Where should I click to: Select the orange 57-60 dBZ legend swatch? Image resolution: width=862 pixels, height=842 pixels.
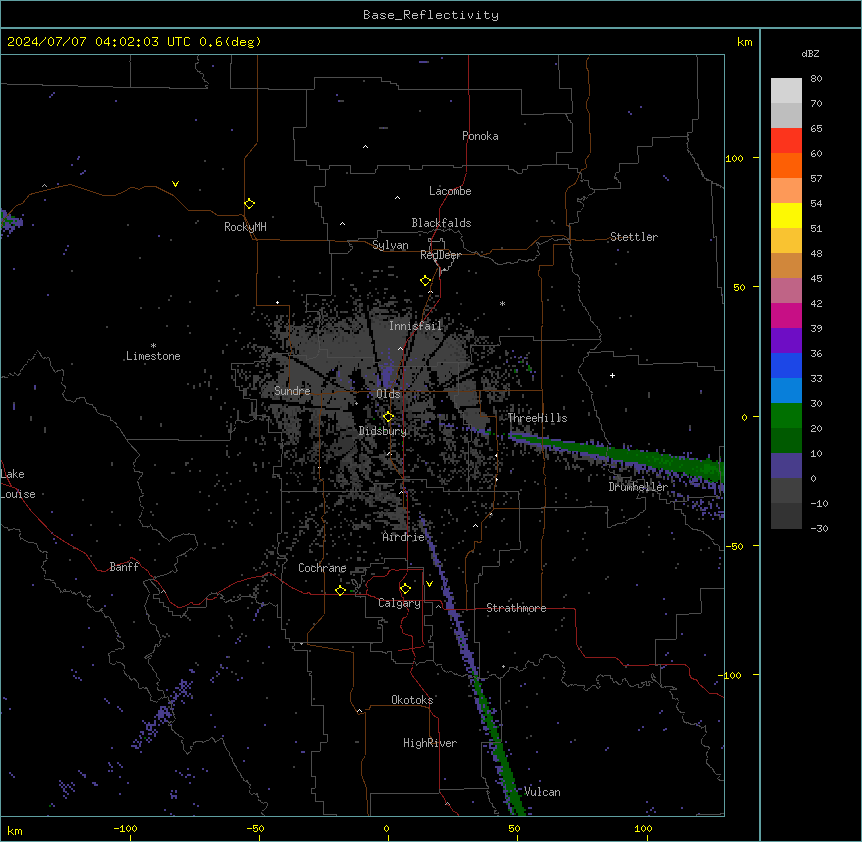786,165
